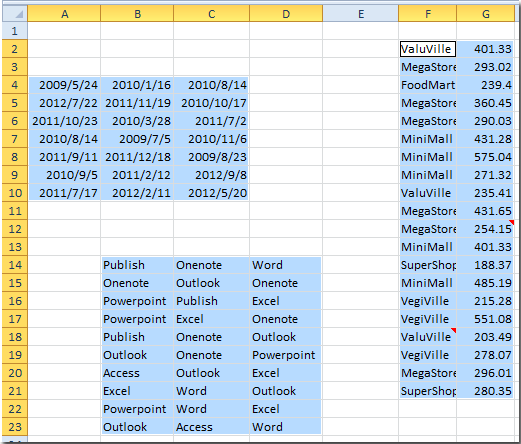Click the commented cell with 254.15

coord(486,229)
